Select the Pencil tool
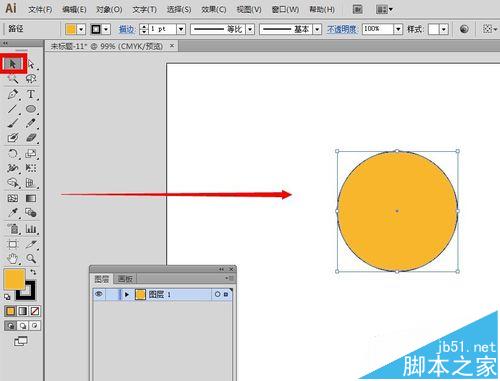Image resolution: width=500 pixels, height=381 pixels. (31, 123)
